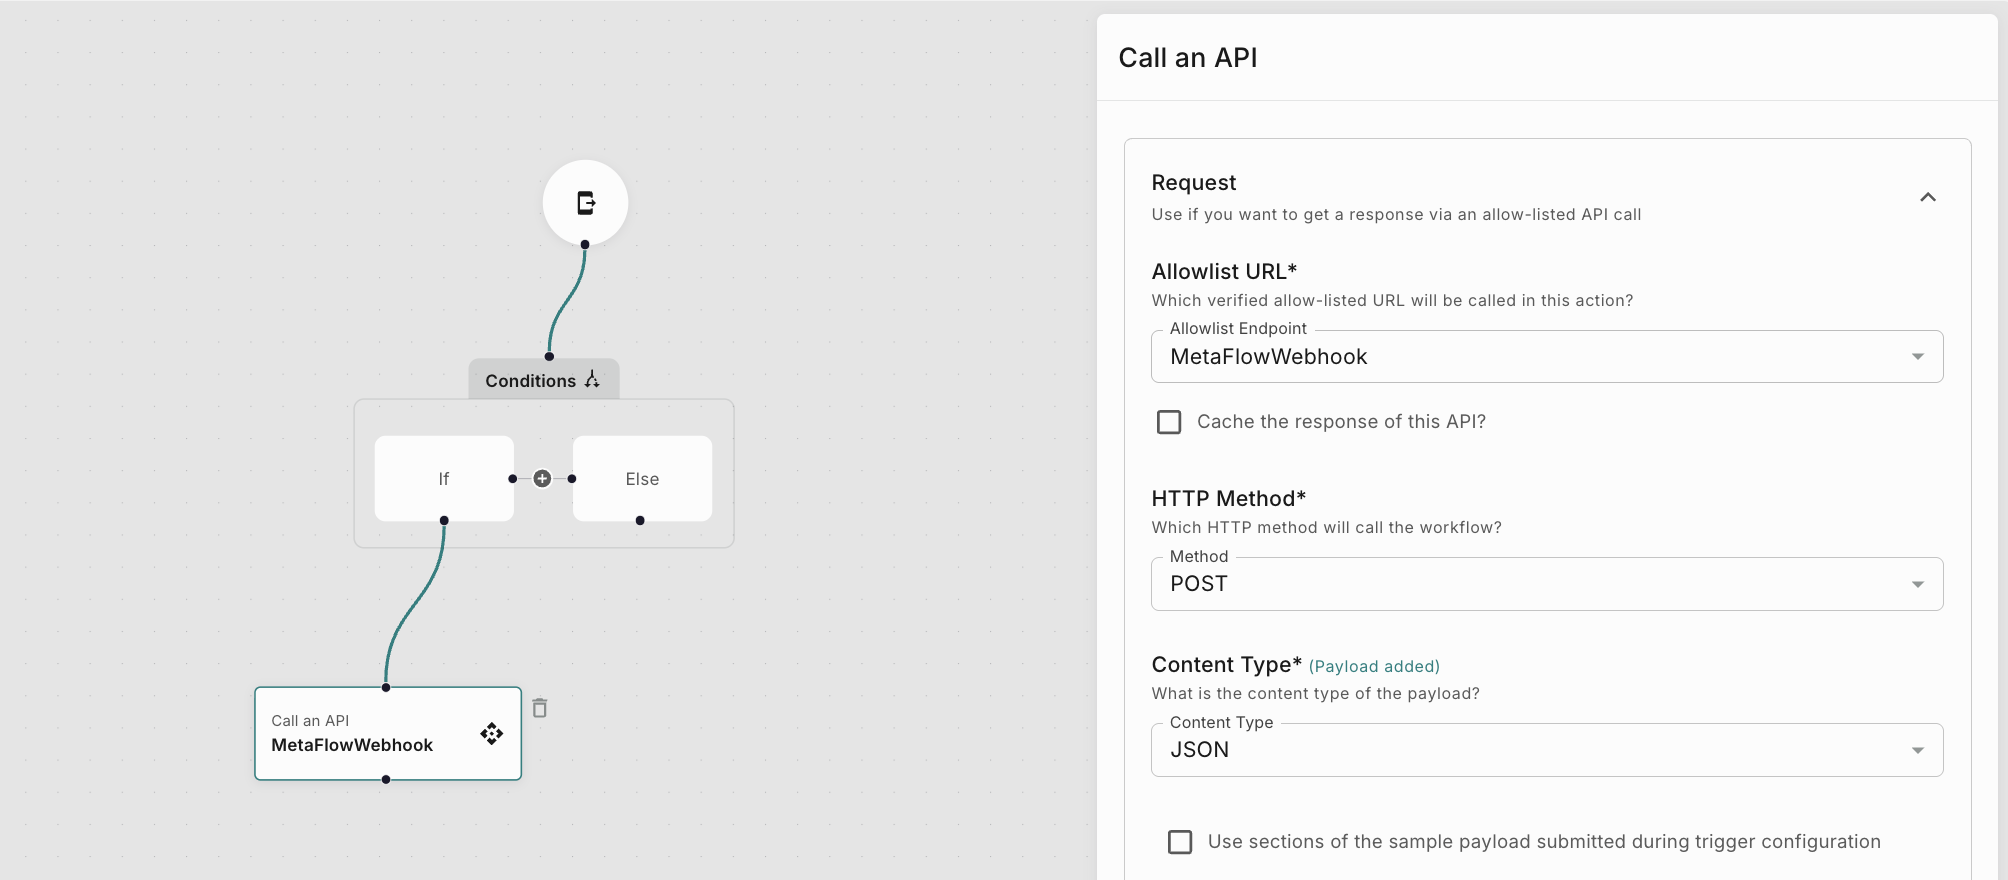Open the Allowlist Endpoint dropdown

pyautogui.click(x=1546, y=357)
